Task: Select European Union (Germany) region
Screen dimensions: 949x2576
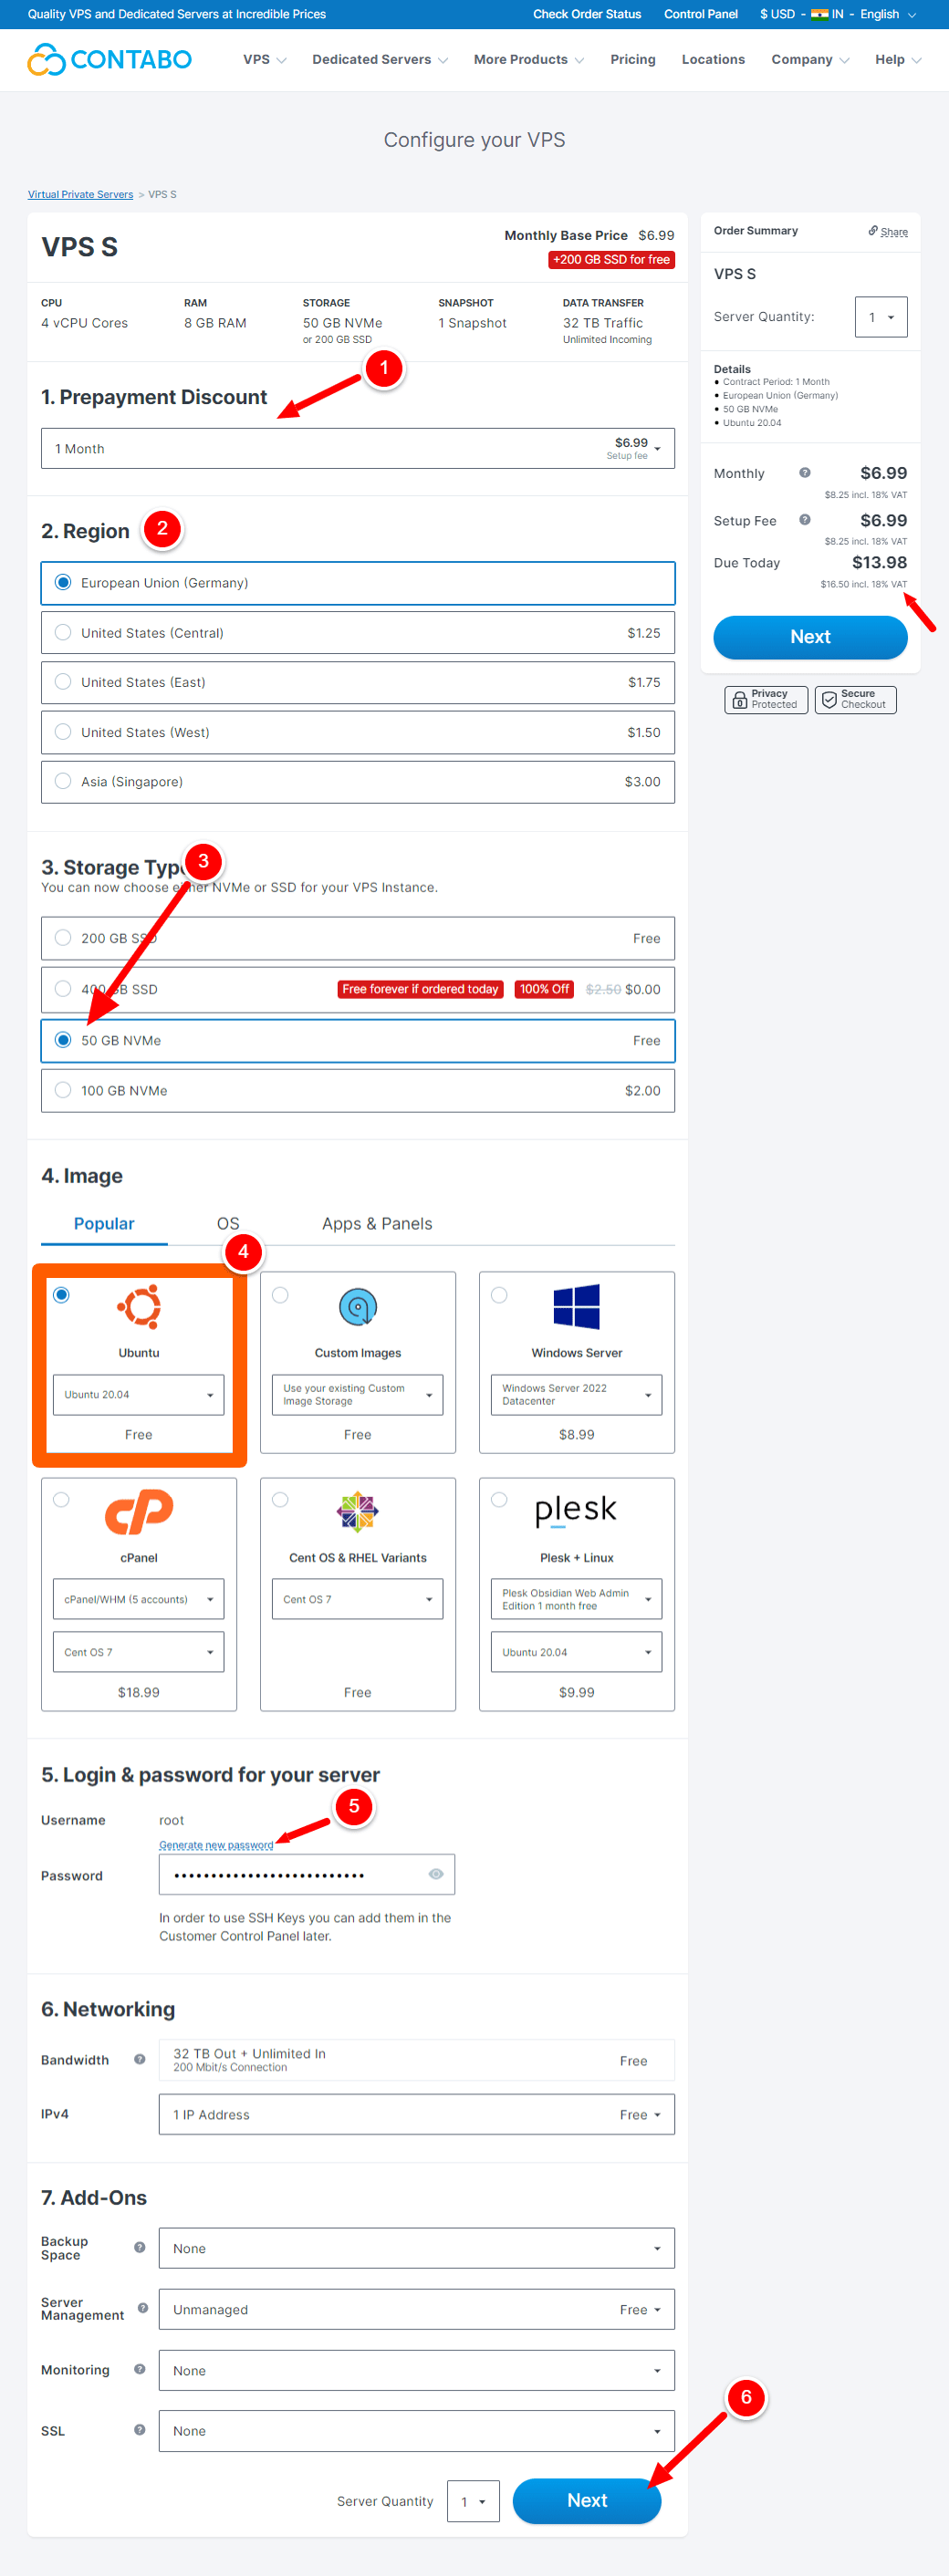Action: [358, 583]
